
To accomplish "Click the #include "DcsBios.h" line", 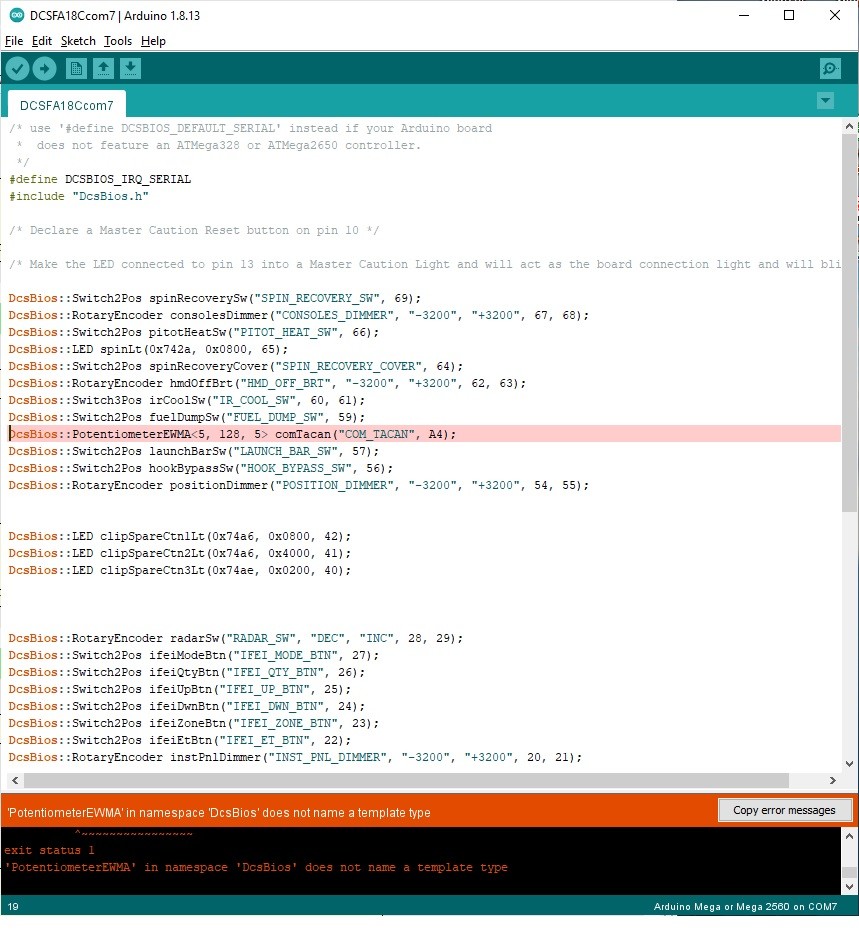I will (79, 196).
